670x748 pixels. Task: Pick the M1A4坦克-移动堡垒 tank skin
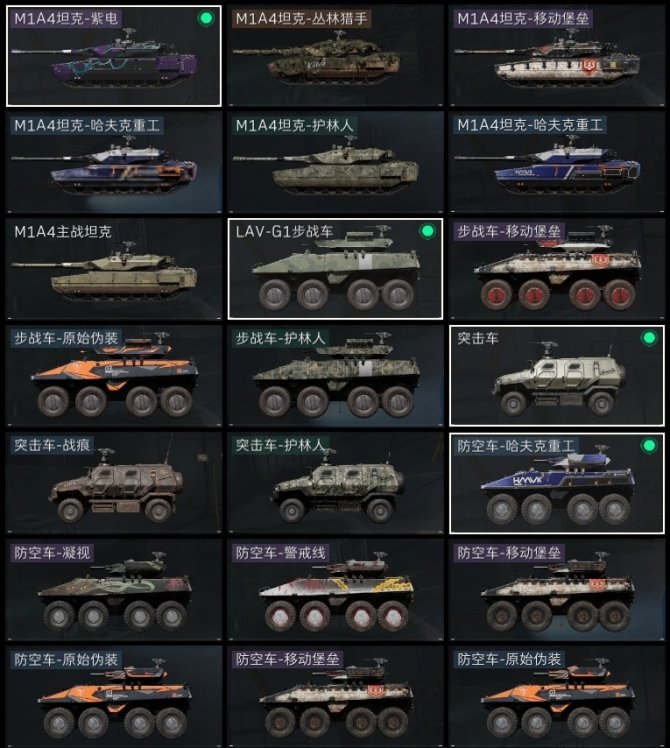click(557, 56)
